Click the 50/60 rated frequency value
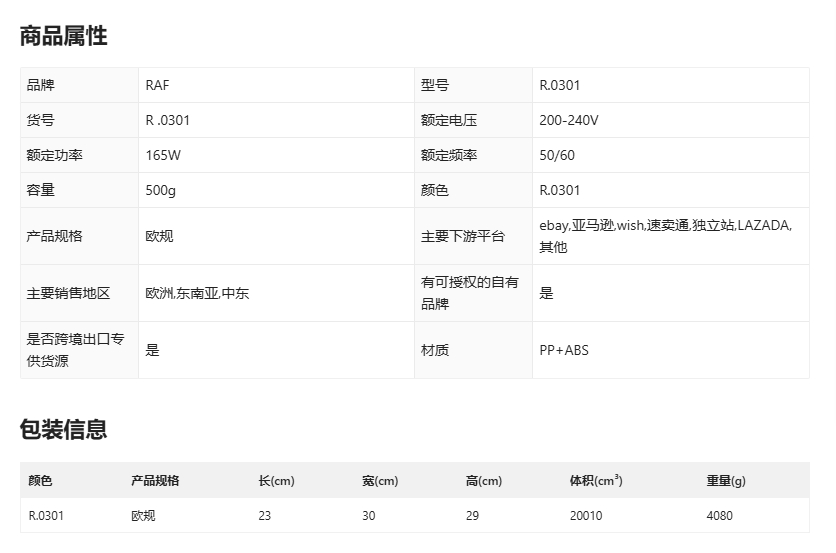 click(x=557, y=155)
